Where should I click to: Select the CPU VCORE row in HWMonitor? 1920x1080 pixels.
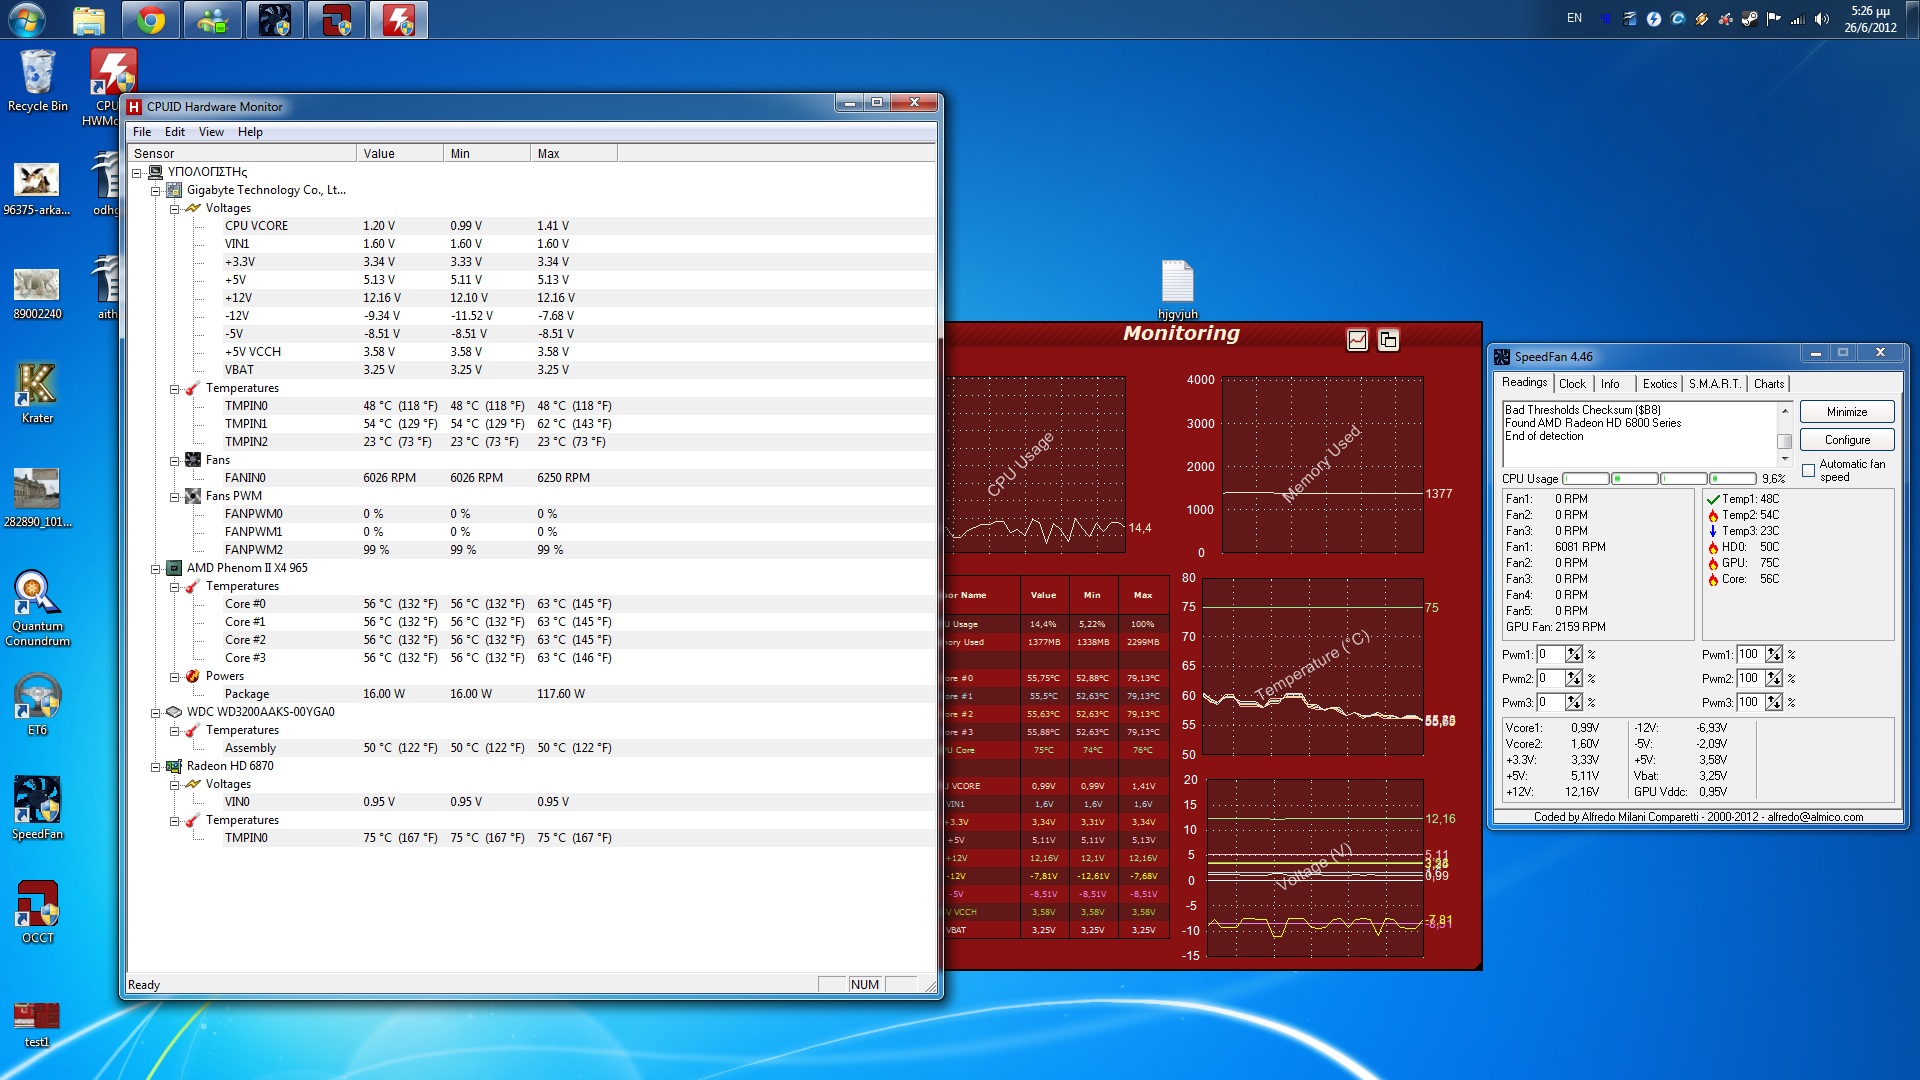[530, 226]
